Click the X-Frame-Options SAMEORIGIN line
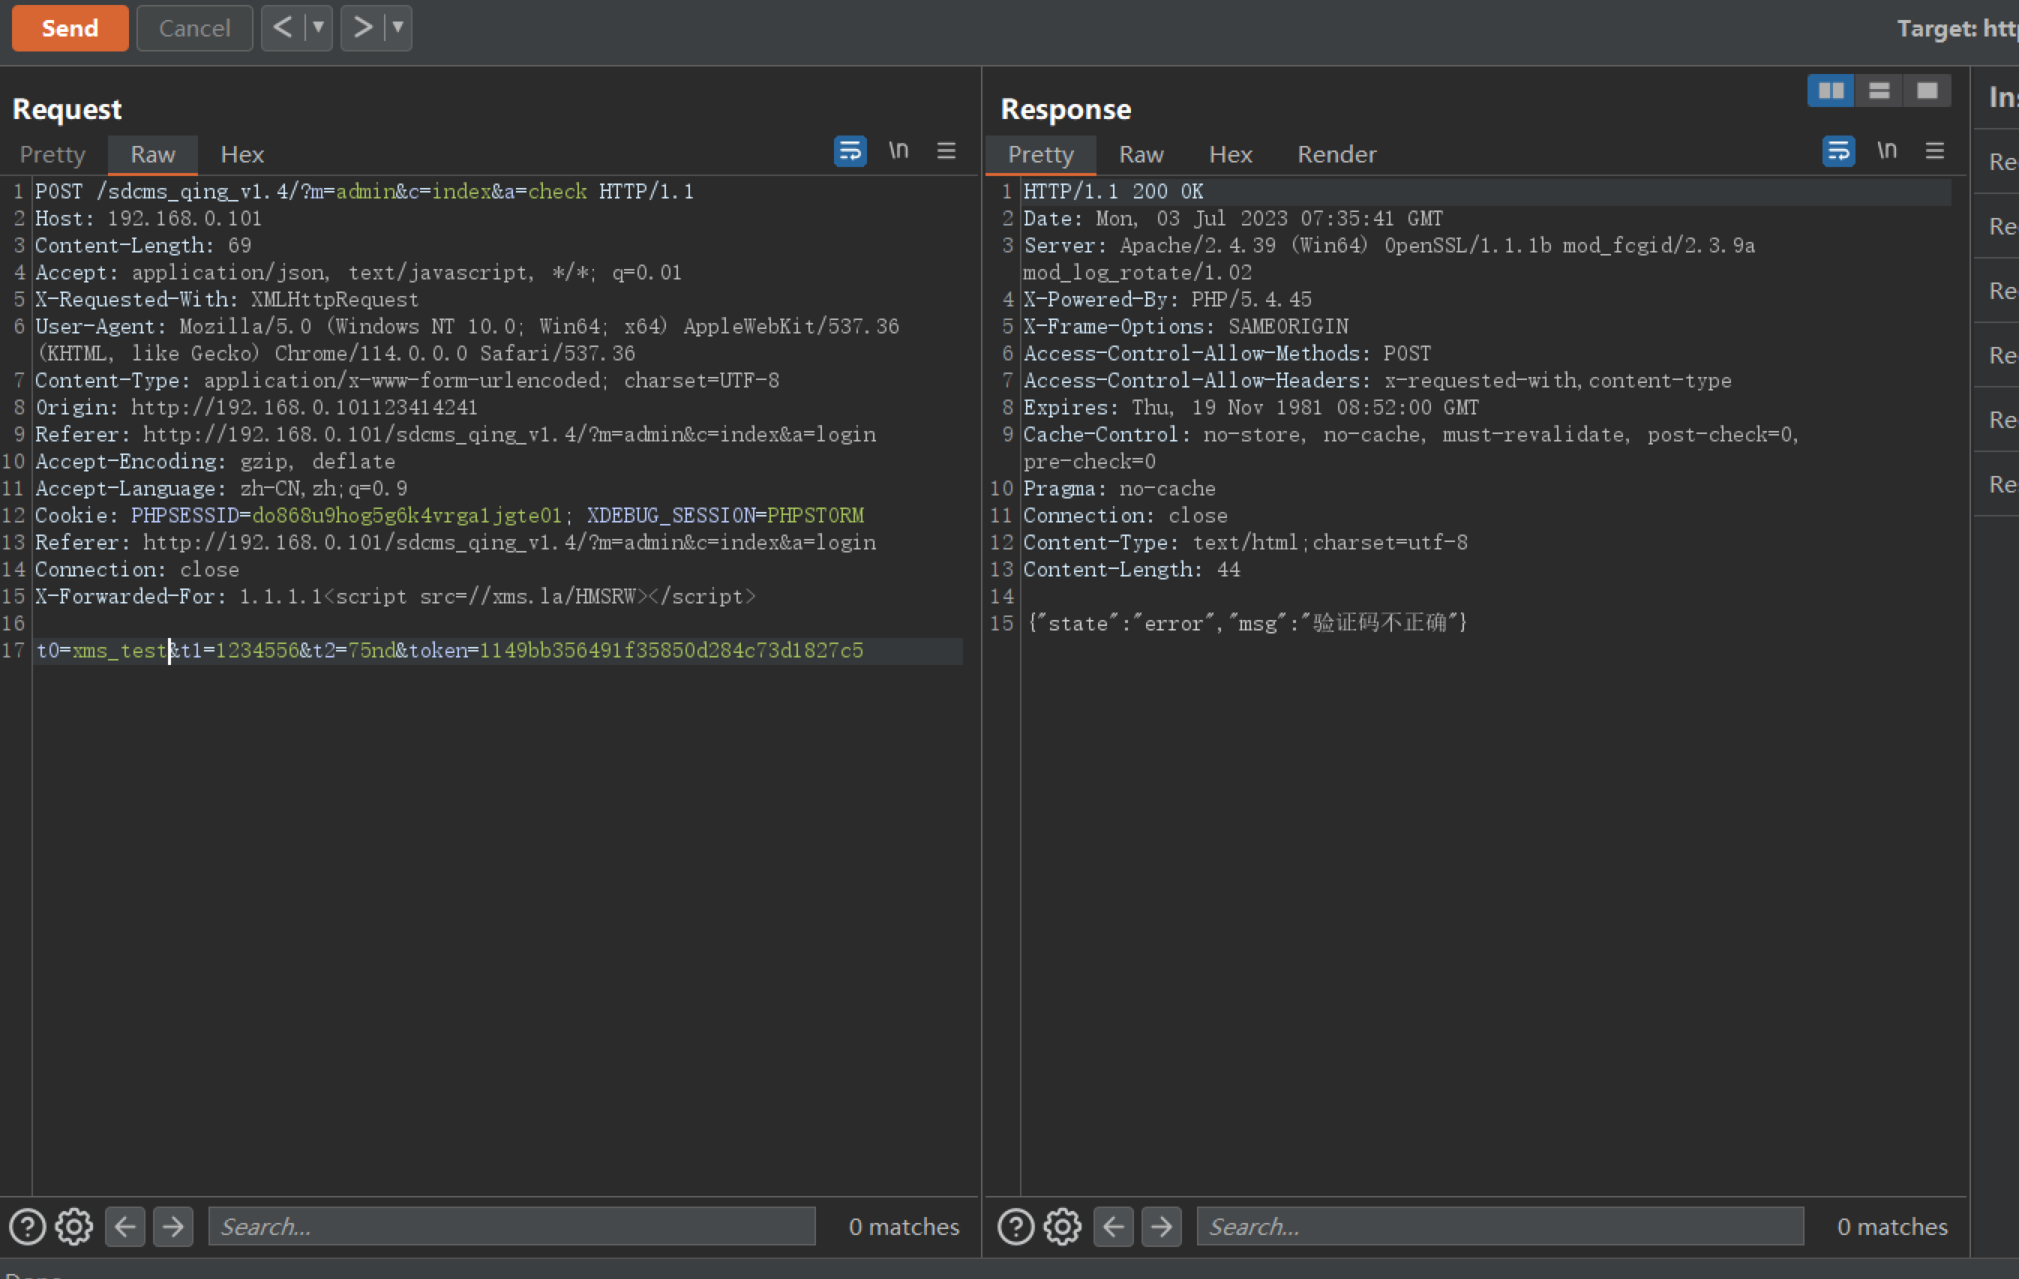2019x1279 pixels. (x=1185, y=327)
